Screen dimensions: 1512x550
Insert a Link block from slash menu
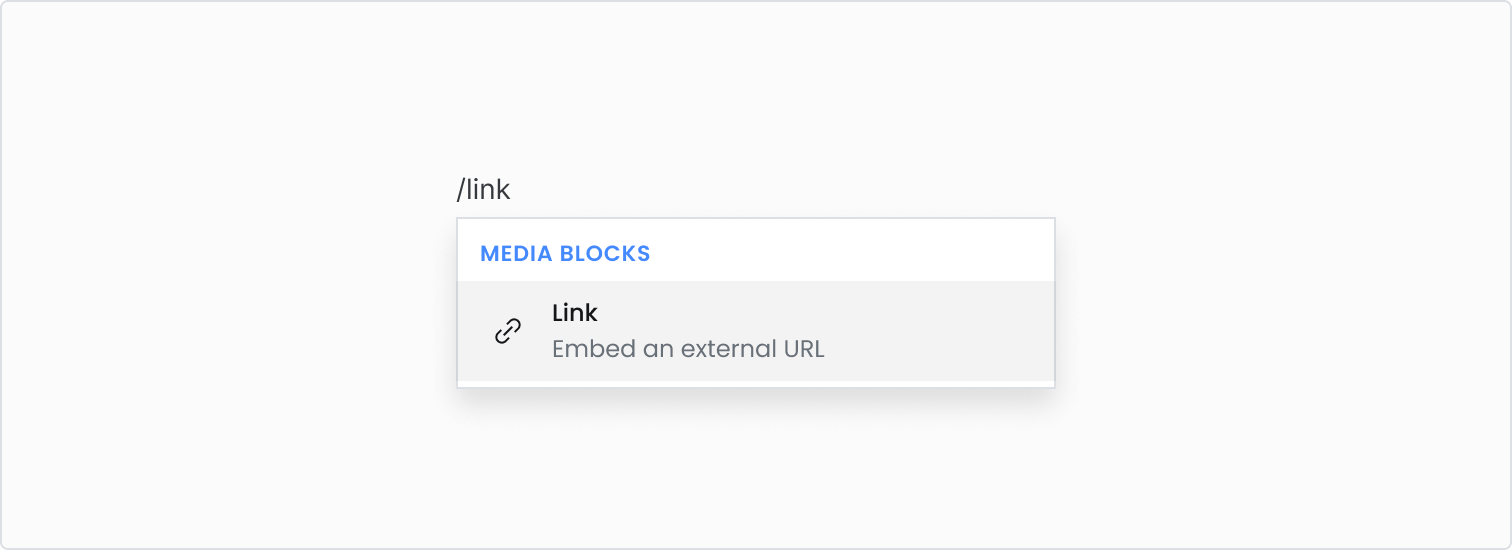pyautogui.click(x=756, y=331)
